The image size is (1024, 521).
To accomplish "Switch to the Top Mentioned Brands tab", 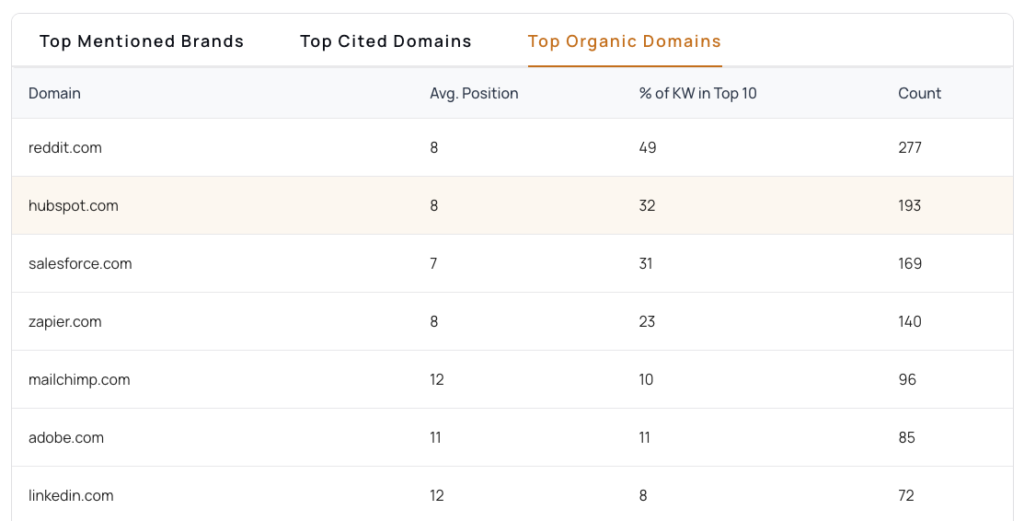I will 141,42.
